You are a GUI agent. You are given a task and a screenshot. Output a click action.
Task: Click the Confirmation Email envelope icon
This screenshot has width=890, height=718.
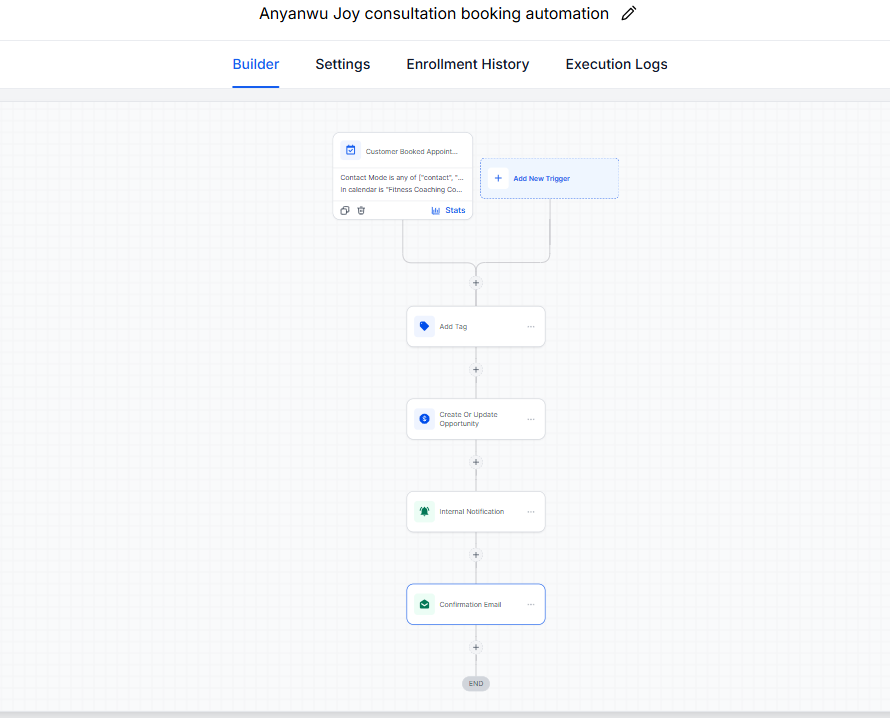(x=424, y=604)
